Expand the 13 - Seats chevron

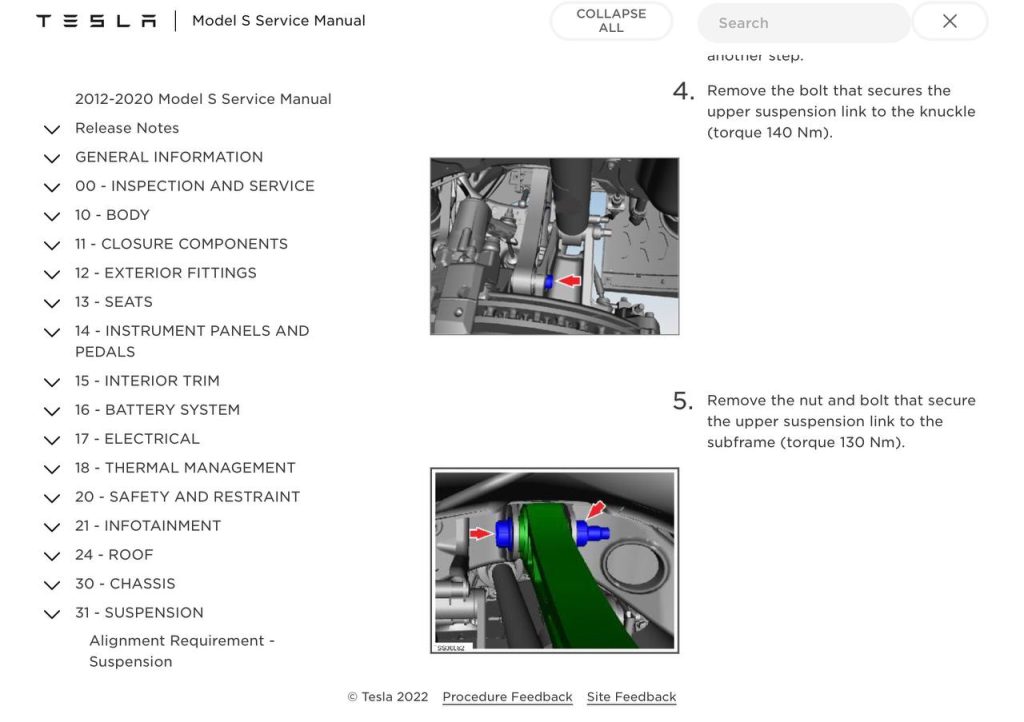click(x=52, y=303)
